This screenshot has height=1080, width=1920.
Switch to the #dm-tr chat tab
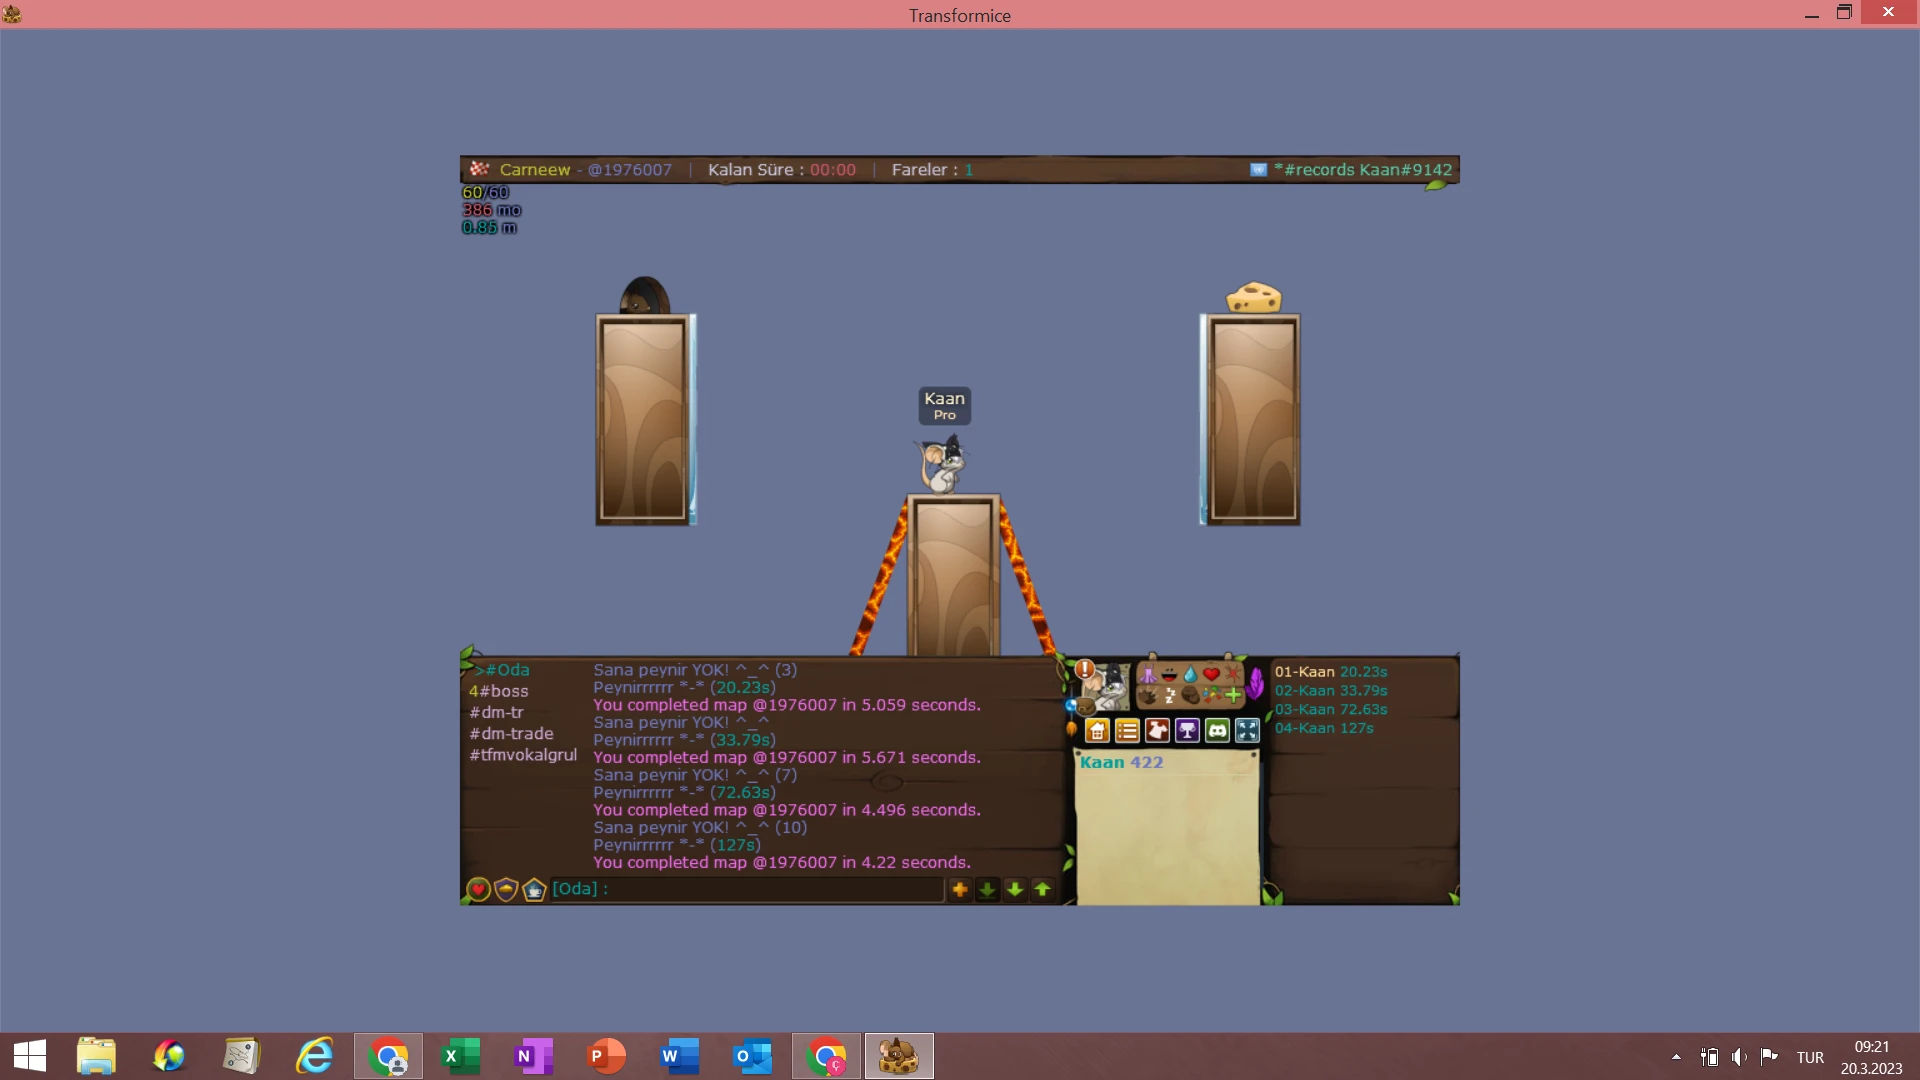pos(497,712)
